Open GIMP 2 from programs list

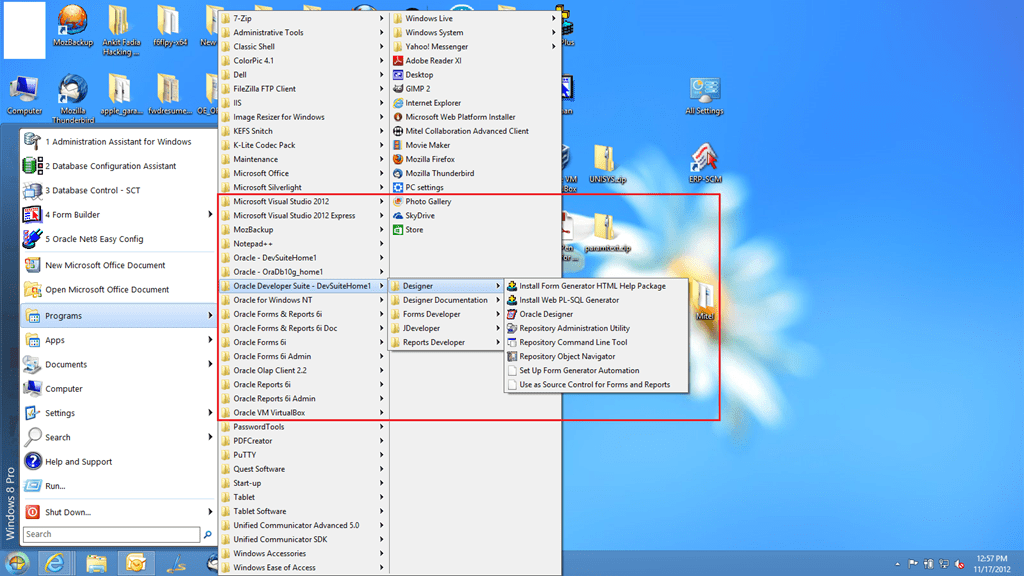click(475, 89)
